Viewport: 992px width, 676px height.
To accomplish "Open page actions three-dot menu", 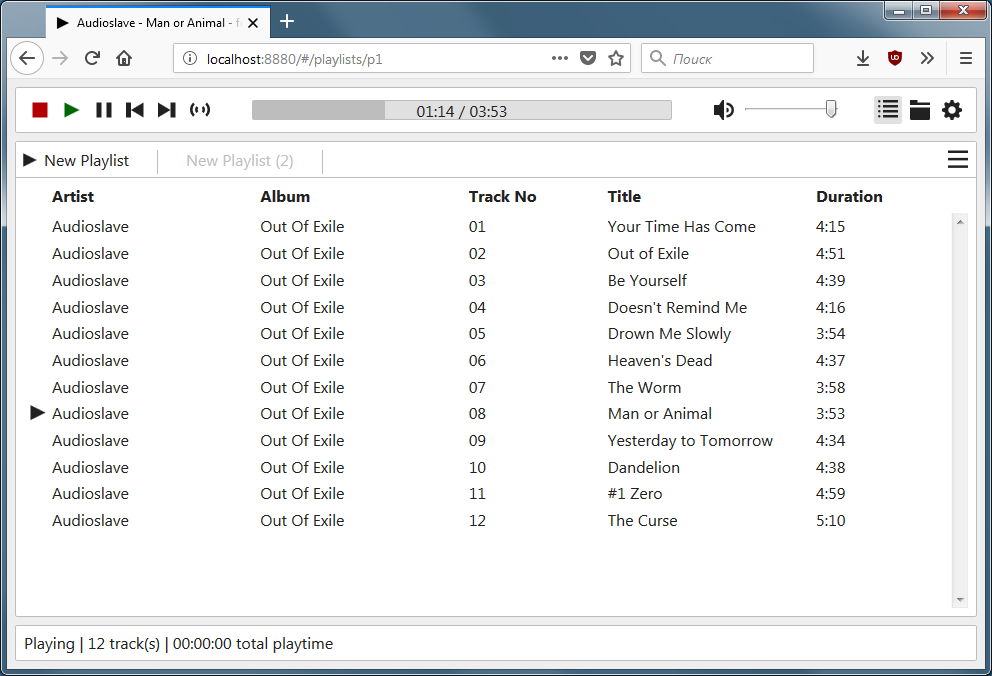I will tap(559, 58).
